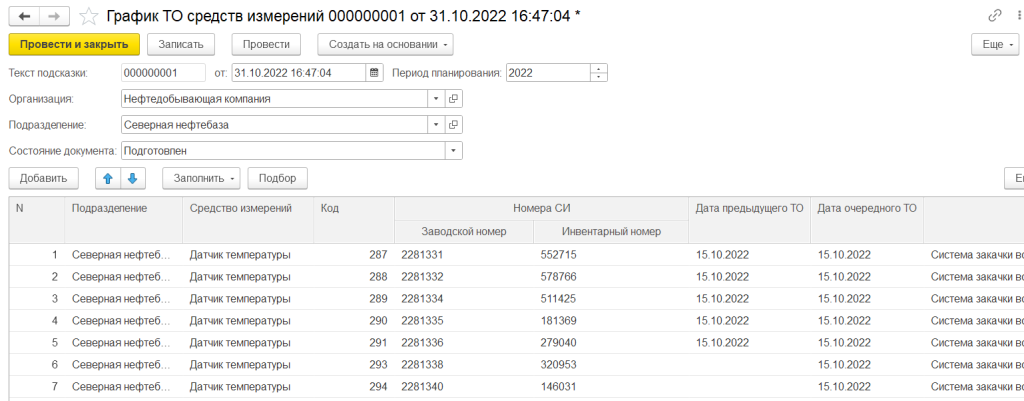
Task: Copy link using the chain icon
Action: click(993, 16)
